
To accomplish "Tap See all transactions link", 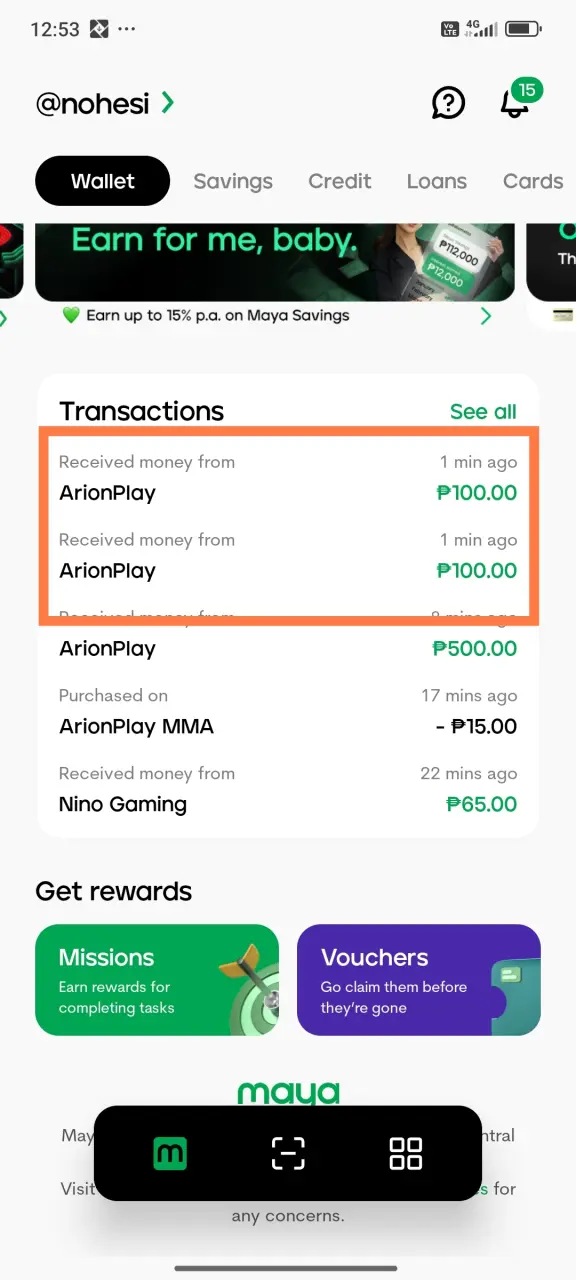I will 483,411.
